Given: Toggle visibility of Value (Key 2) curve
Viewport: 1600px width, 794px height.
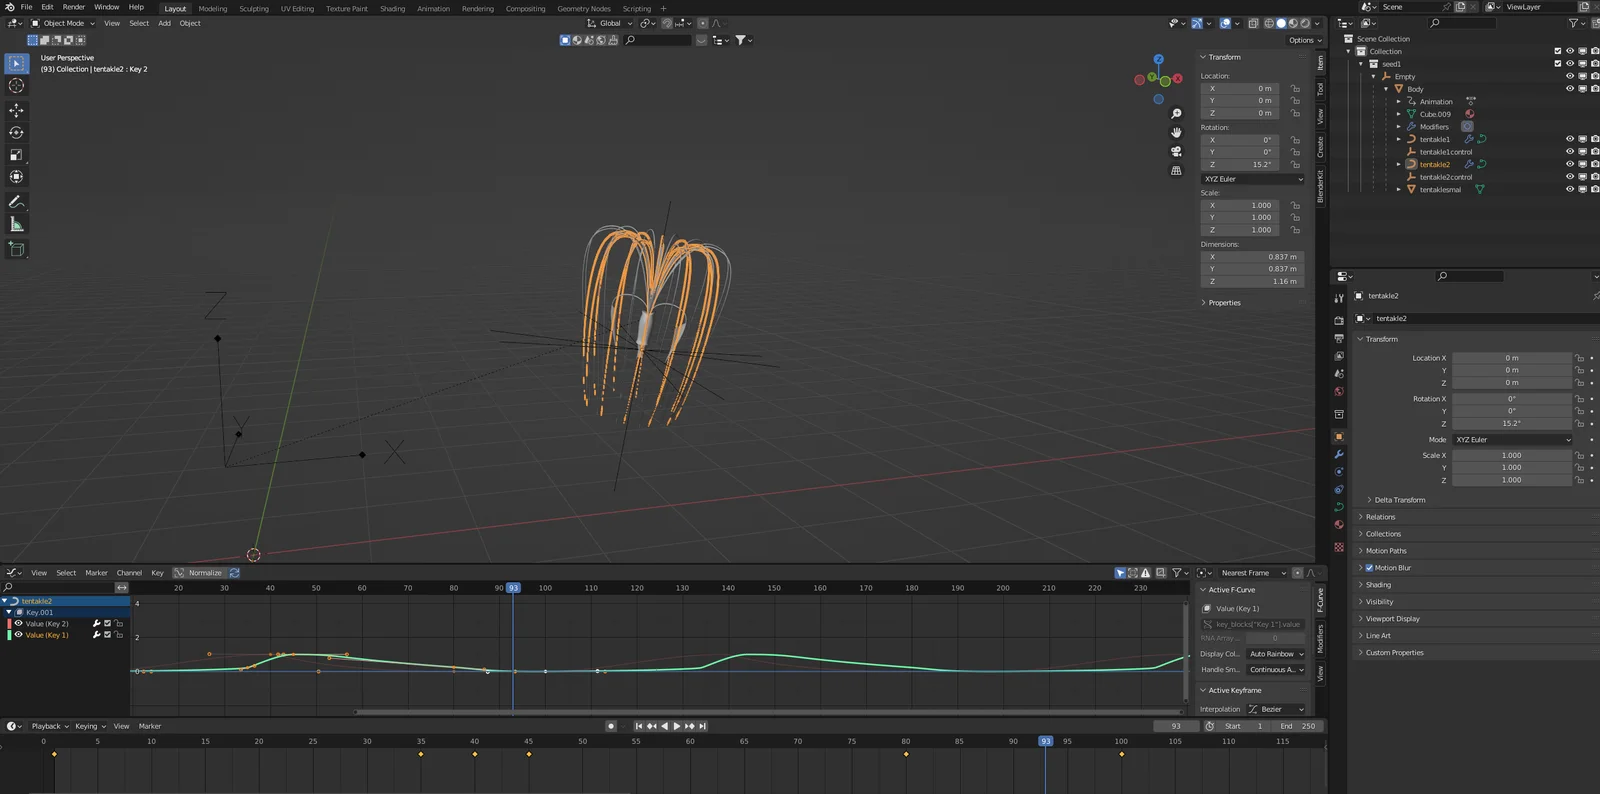Looking at the screenshot, I should tap(18, 623).
